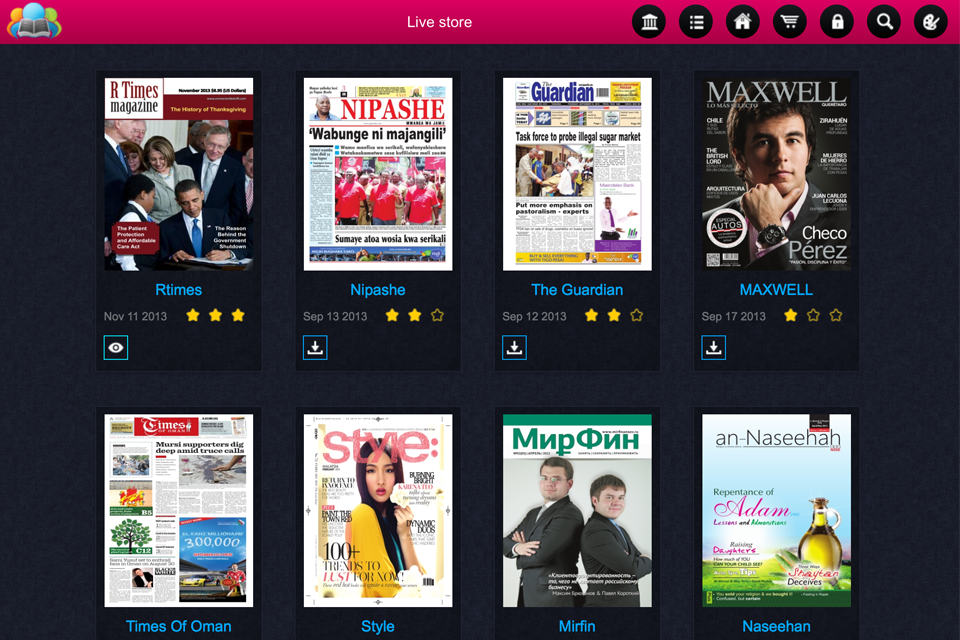The height and width of the screenshot is (640, 960).
Task: Click the Nov 11 2013 date
Action: (135, 317)
